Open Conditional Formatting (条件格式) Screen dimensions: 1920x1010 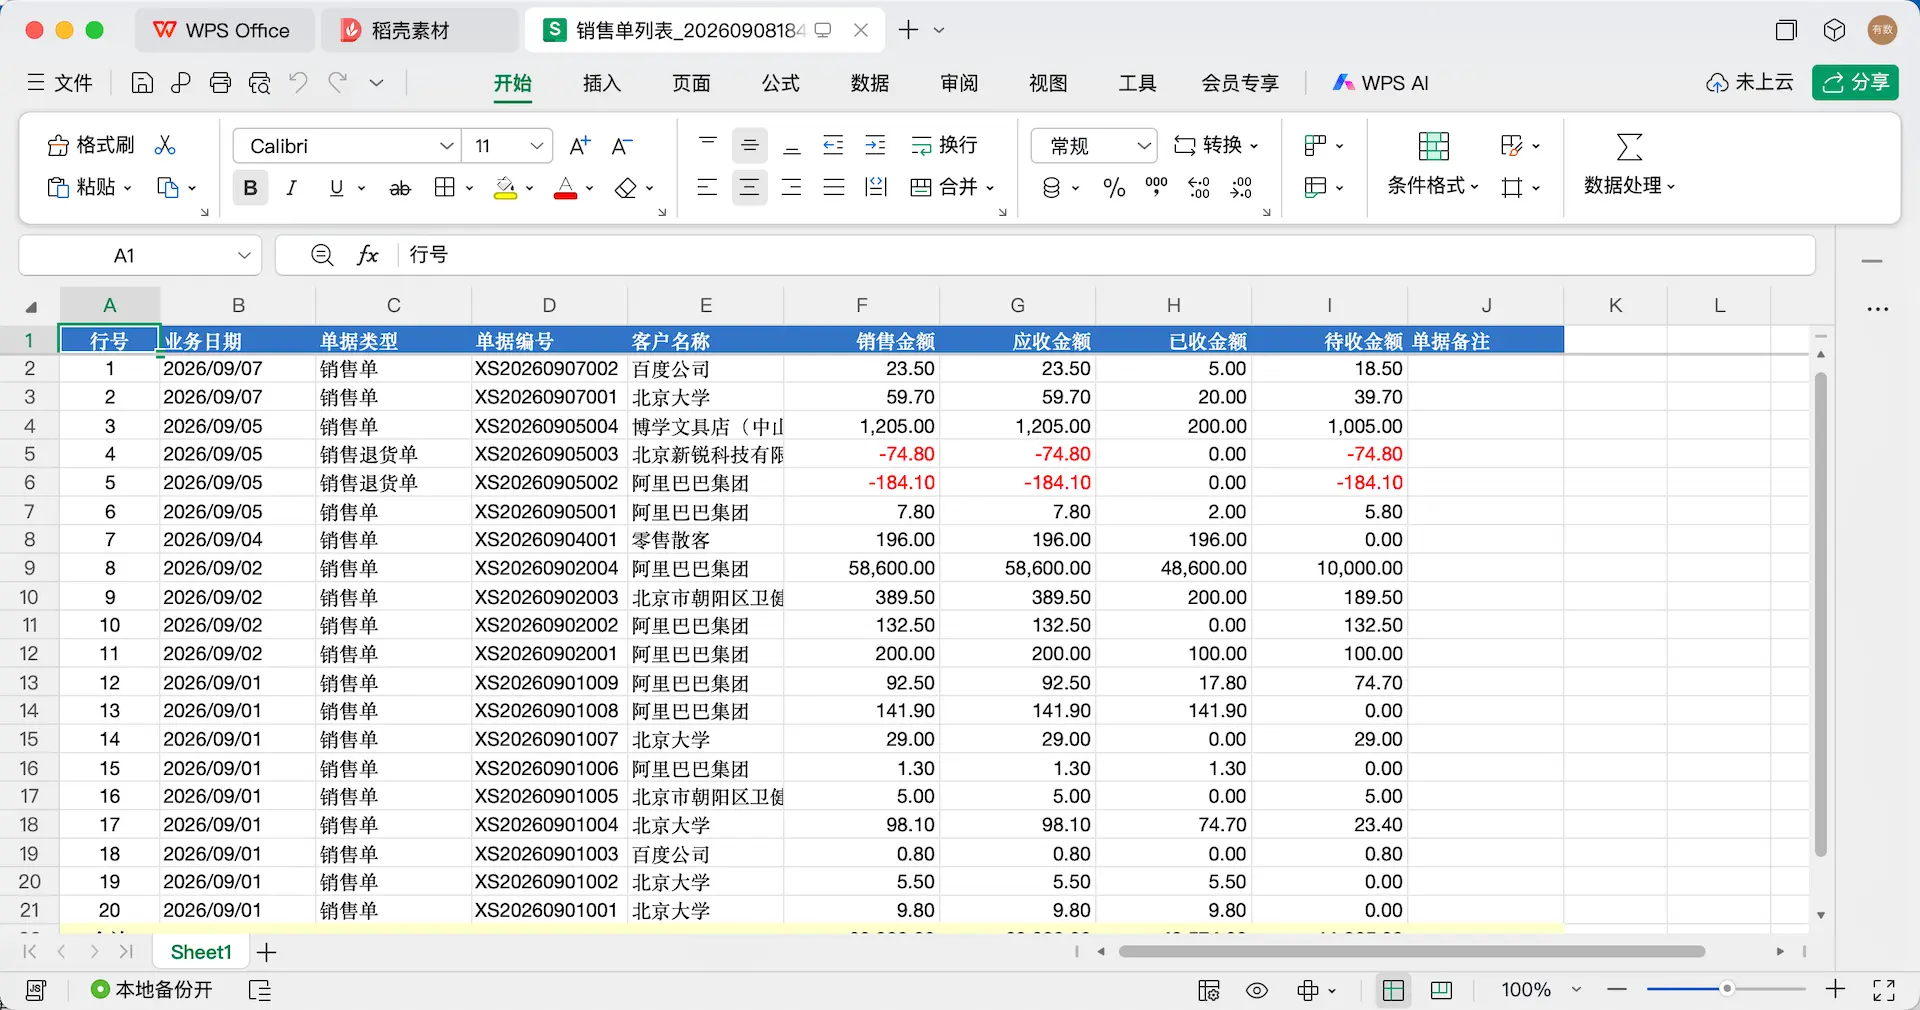pos(1433,164)
